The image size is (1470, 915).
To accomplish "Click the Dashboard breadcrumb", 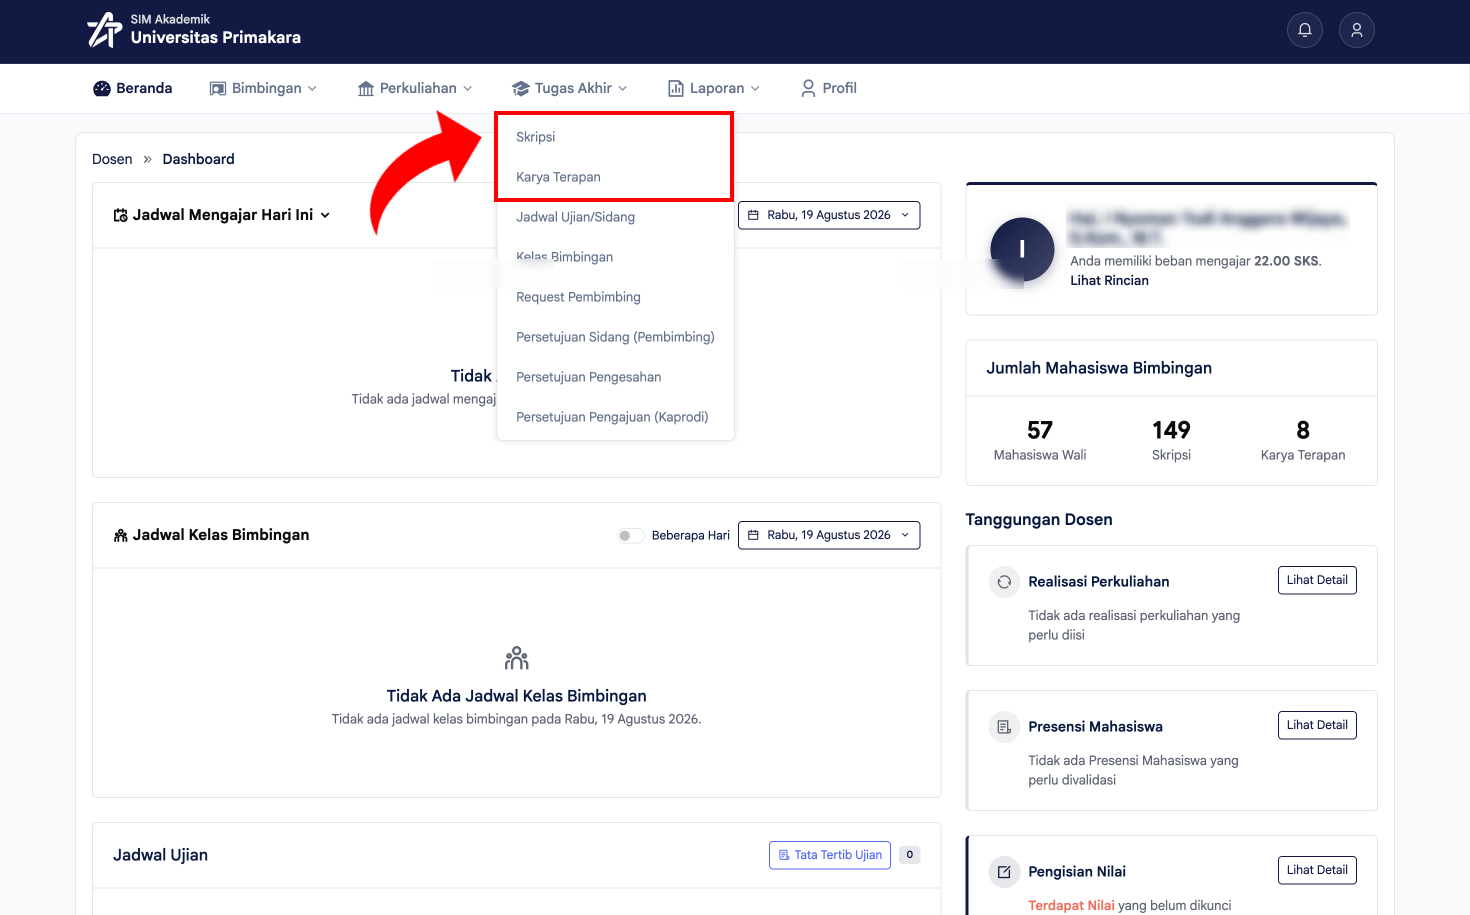I will click(x=198, y=159).
